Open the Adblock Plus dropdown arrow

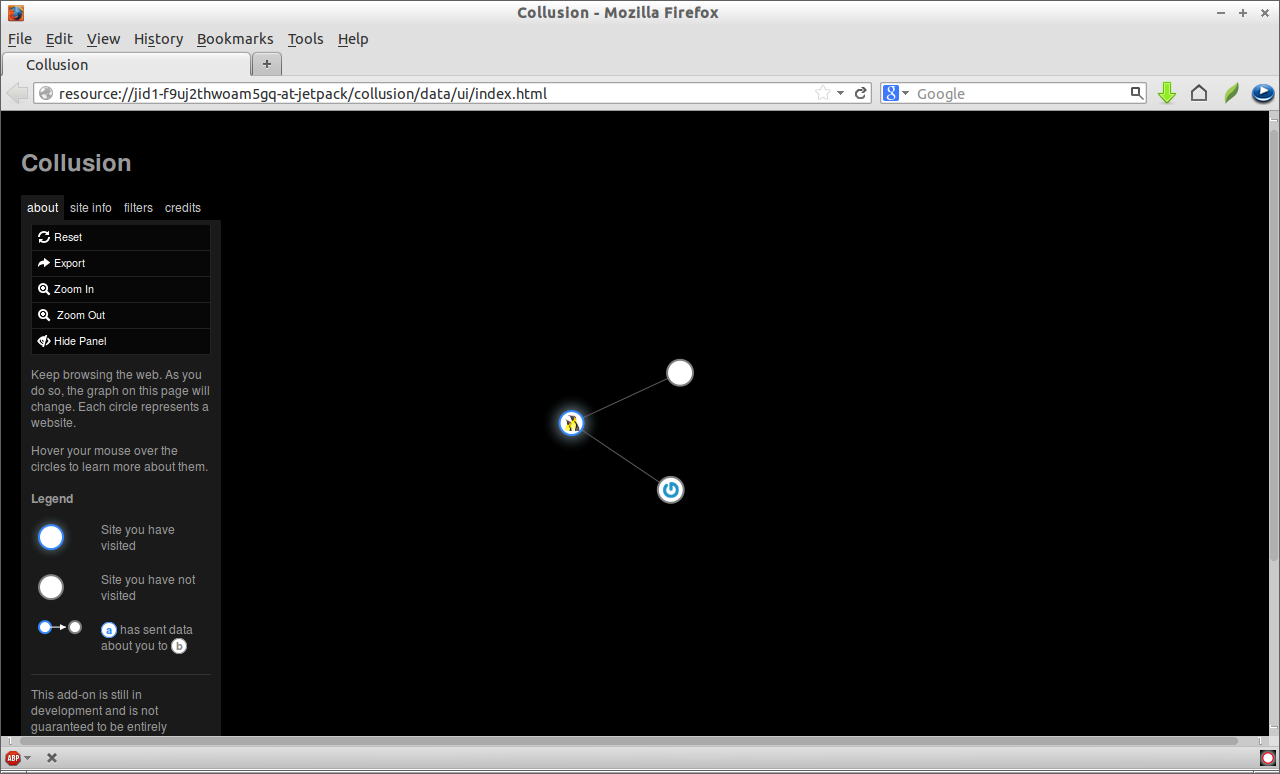point(27,758)
